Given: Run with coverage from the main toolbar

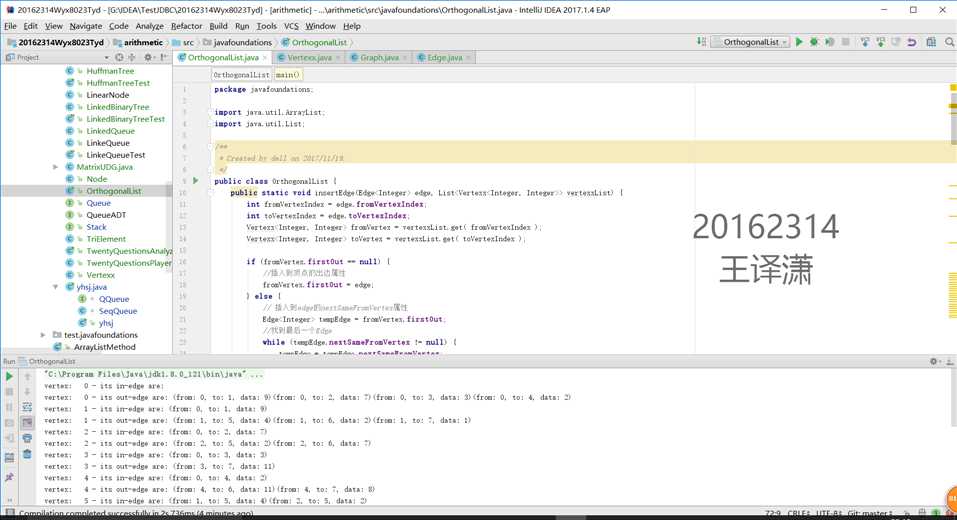Looking at the screenshot, I should [x=829, y=42].
